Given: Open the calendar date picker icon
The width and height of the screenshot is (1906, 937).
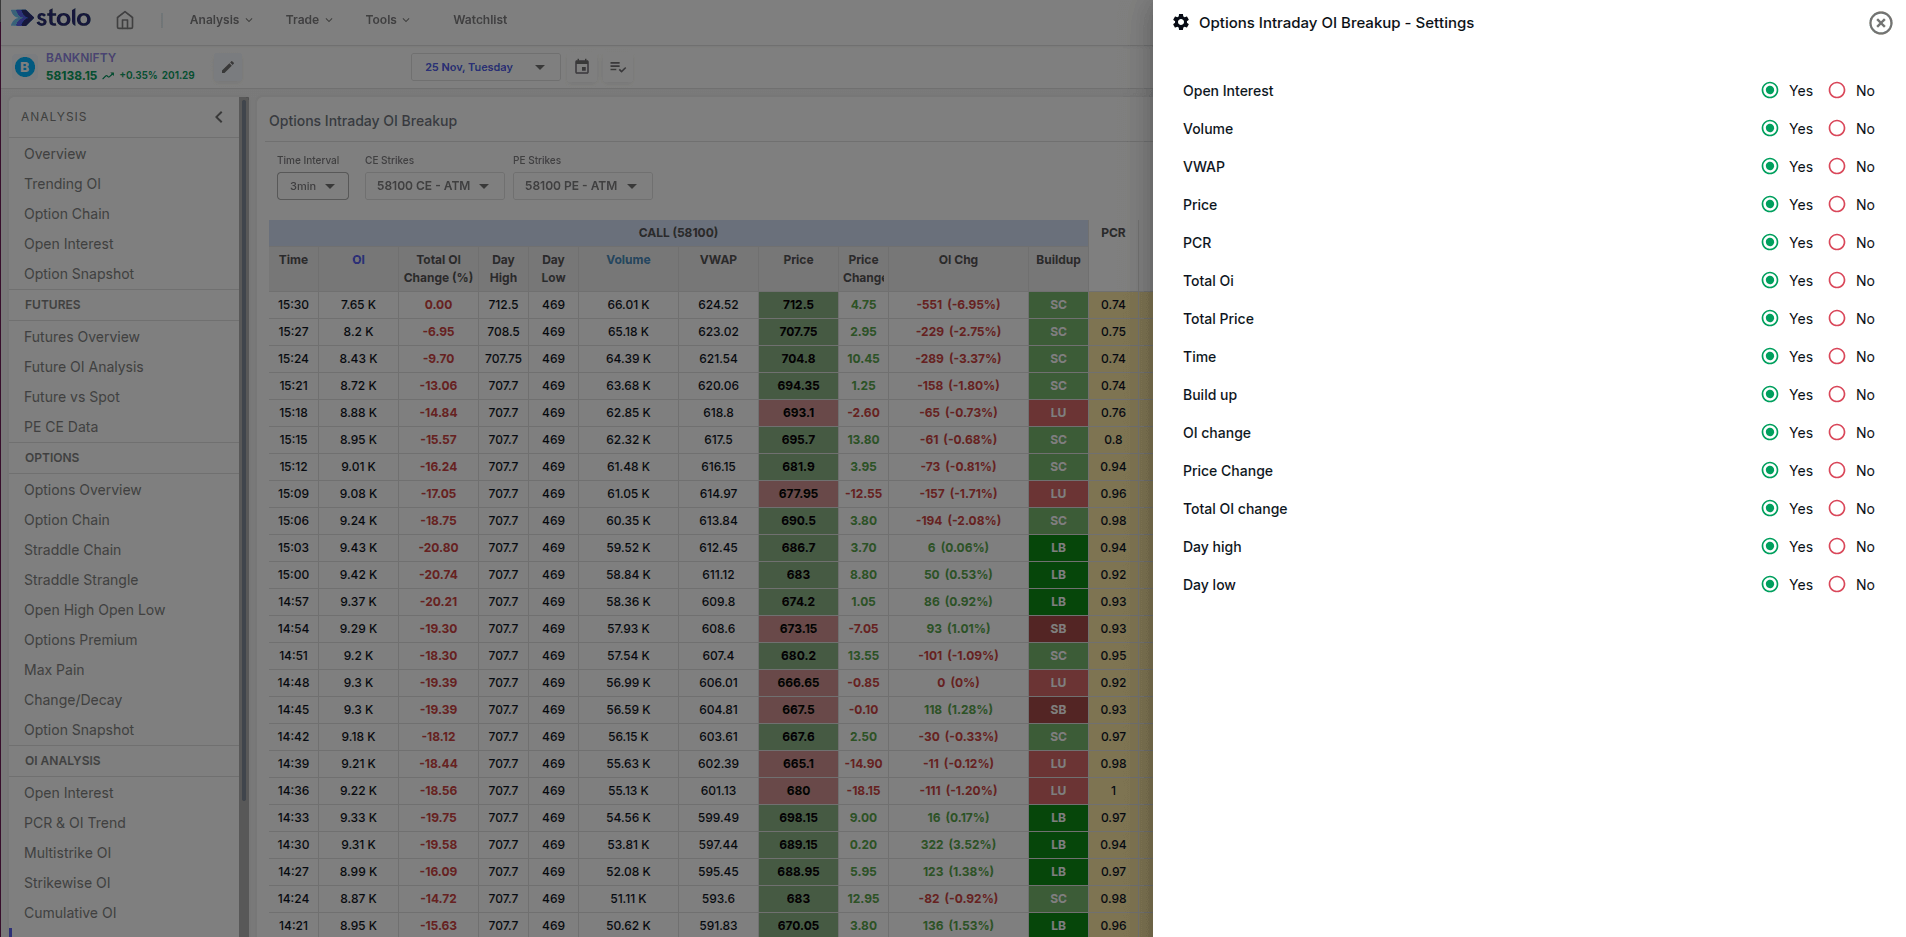Looking at the screenshot, I should 582,67.
